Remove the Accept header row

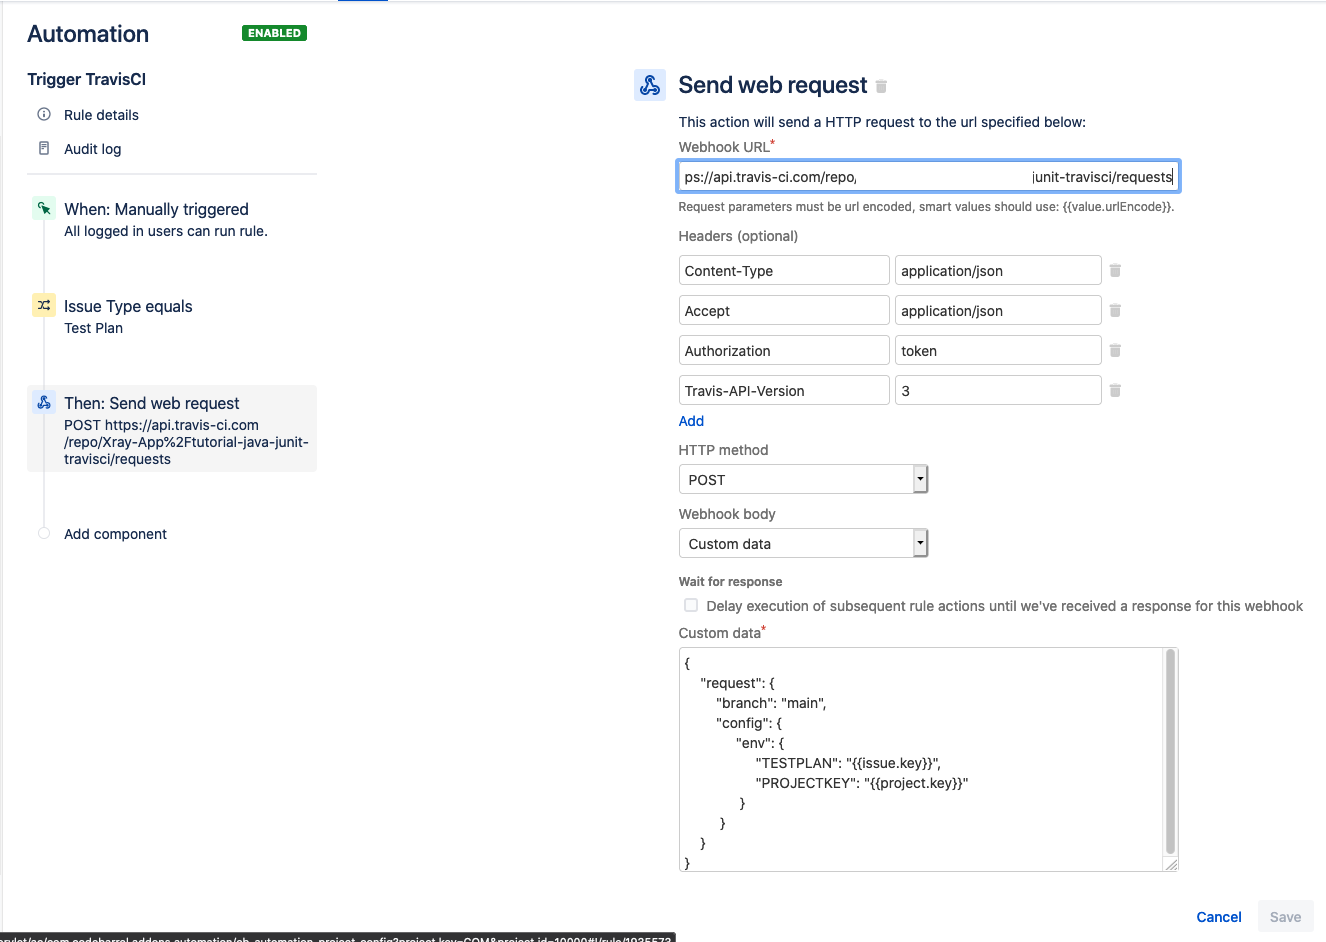pyautogui.click(x=1115, y=310)
